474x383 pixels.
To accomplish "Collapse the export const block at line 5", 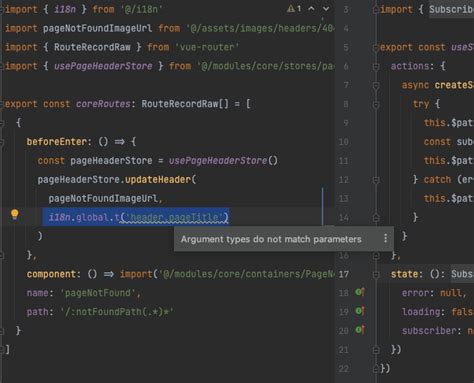I will 376,47.
